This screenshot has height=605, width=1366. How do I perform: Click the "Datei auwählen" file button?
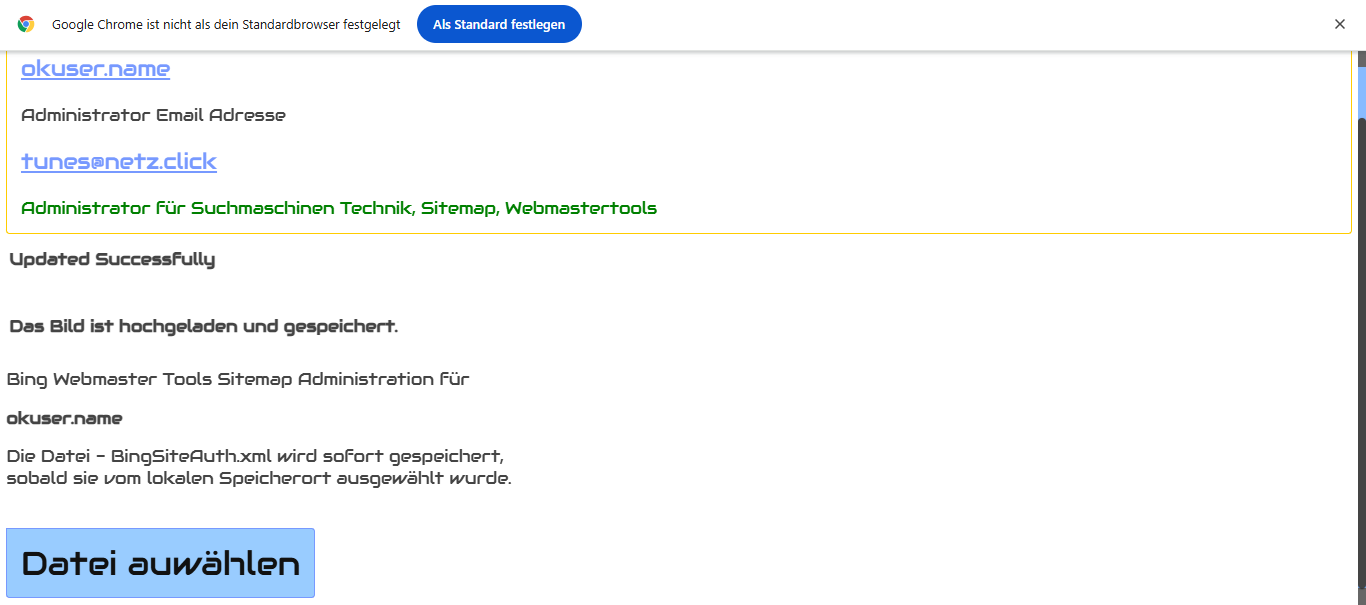pos(160,563)
